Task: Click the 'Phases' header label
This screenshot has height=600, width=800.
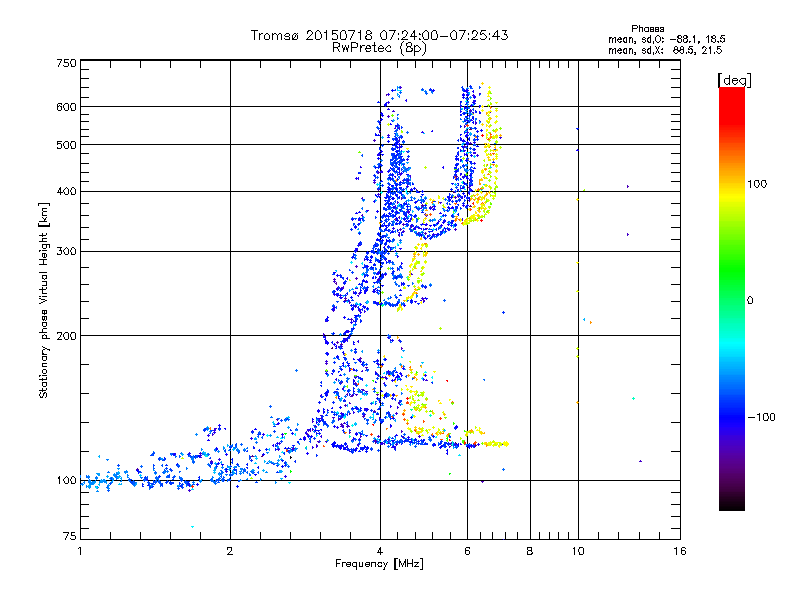Action: tap(647, 29)
